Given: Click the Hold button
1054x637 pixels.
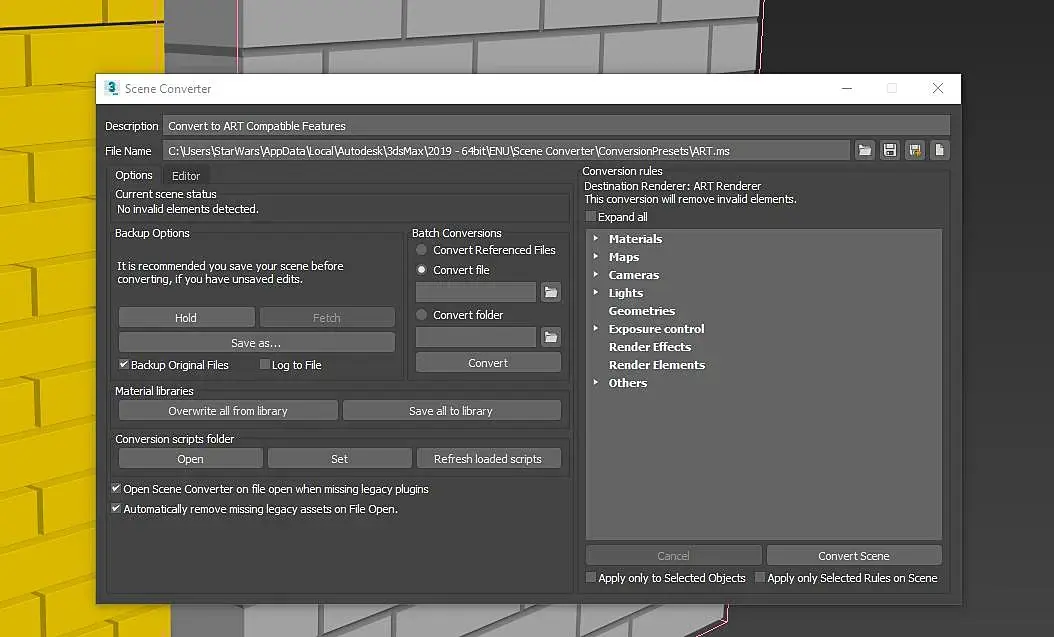Looking at the screenshot, I should [186, 317].
